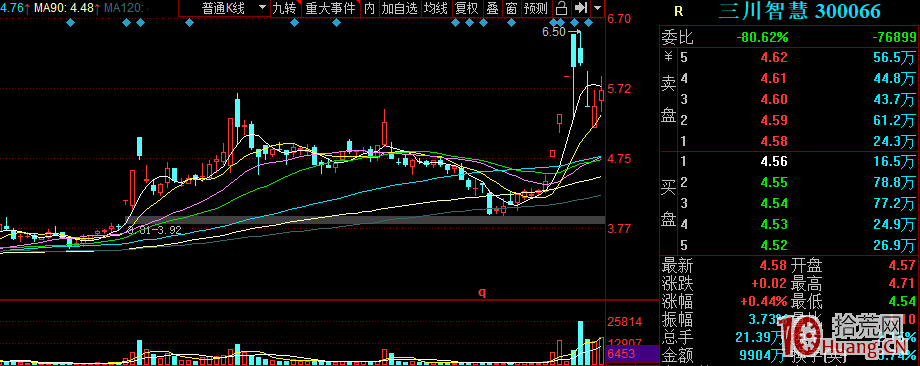Click the 三川智慧 300066 stock title
920x366 pixels.
(x=799, y=11)
